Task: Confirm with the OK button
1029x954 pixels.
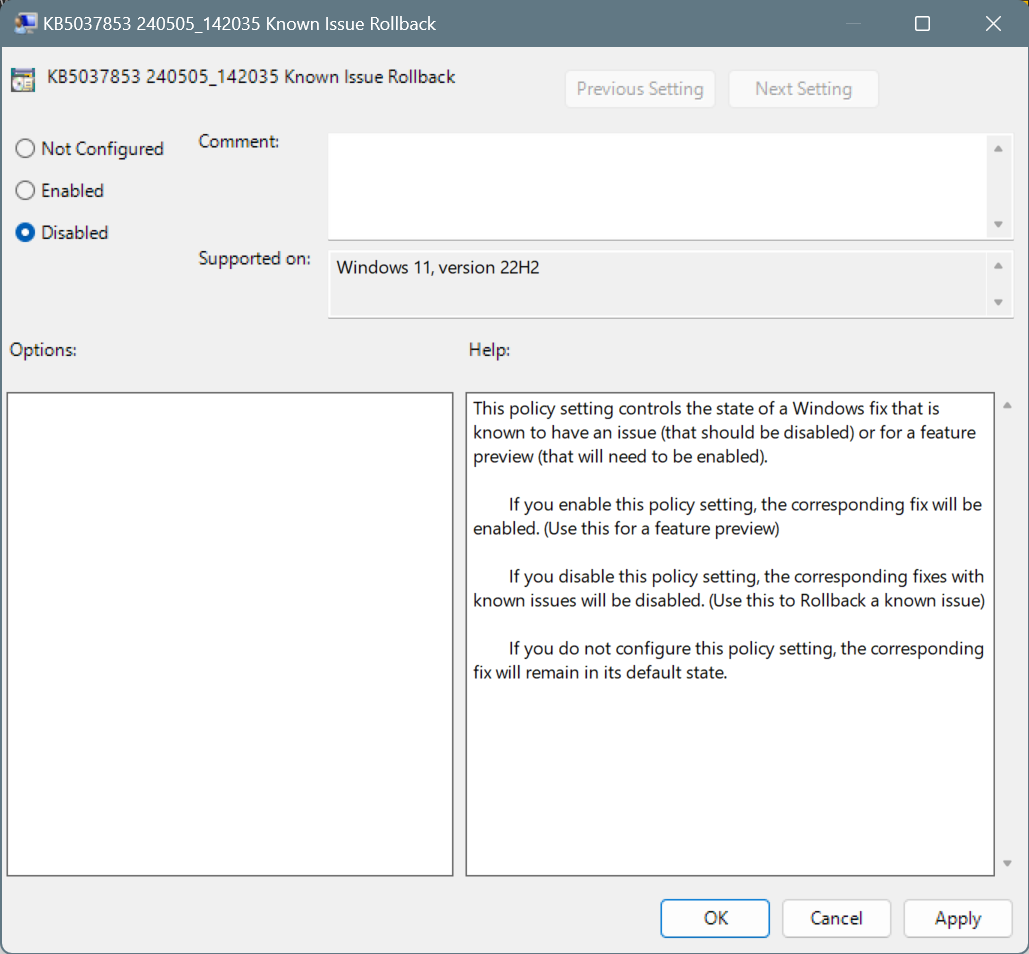Action: (x=715, y=918)
